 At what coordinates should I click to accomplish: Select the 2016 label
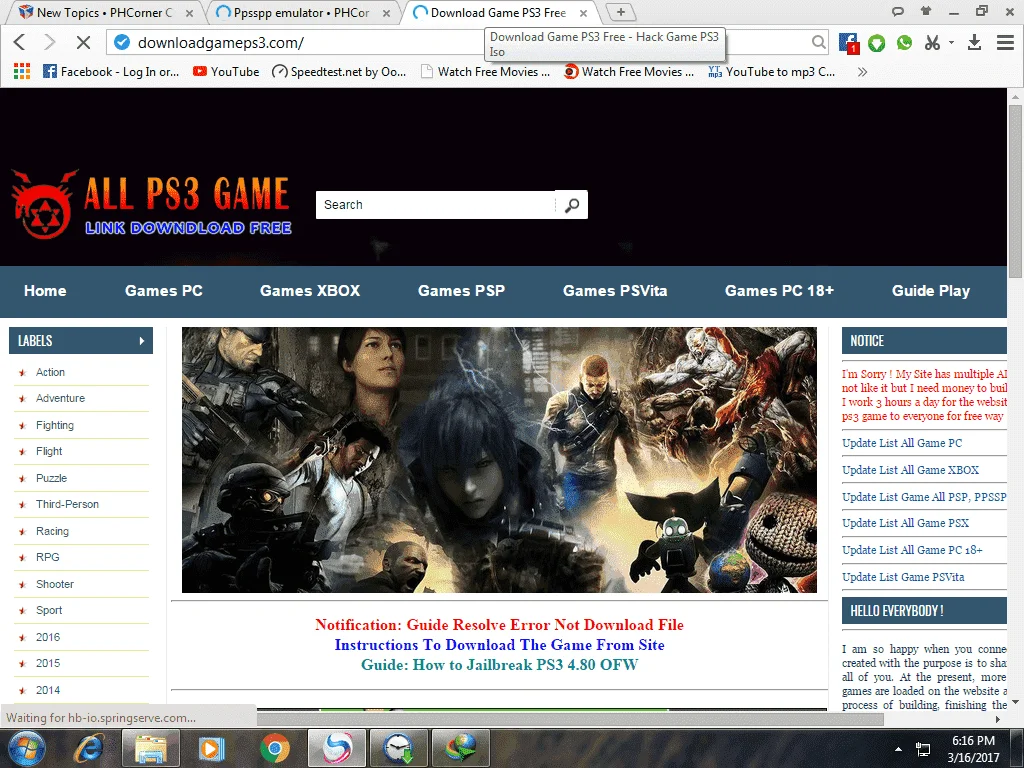click(x=48, y=637)
